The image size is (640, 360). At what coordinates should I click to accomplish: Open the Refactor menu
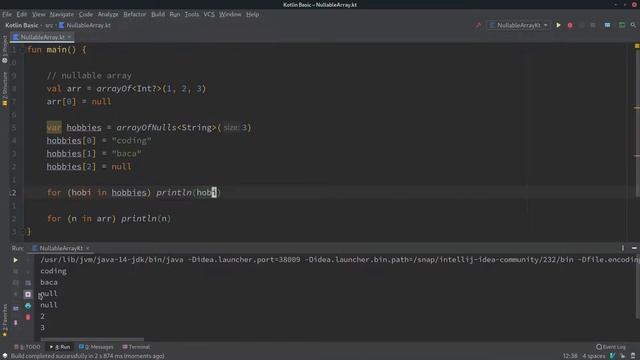tap(134, 14)
